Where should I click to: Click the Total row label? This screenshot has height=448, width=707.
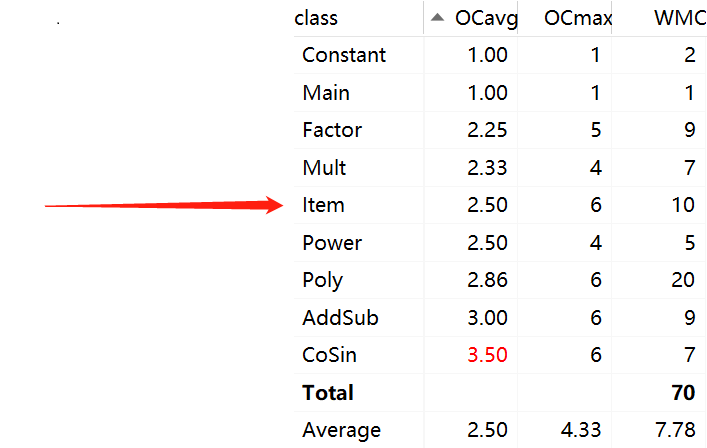pyautogui.click(x=328, y=393)
